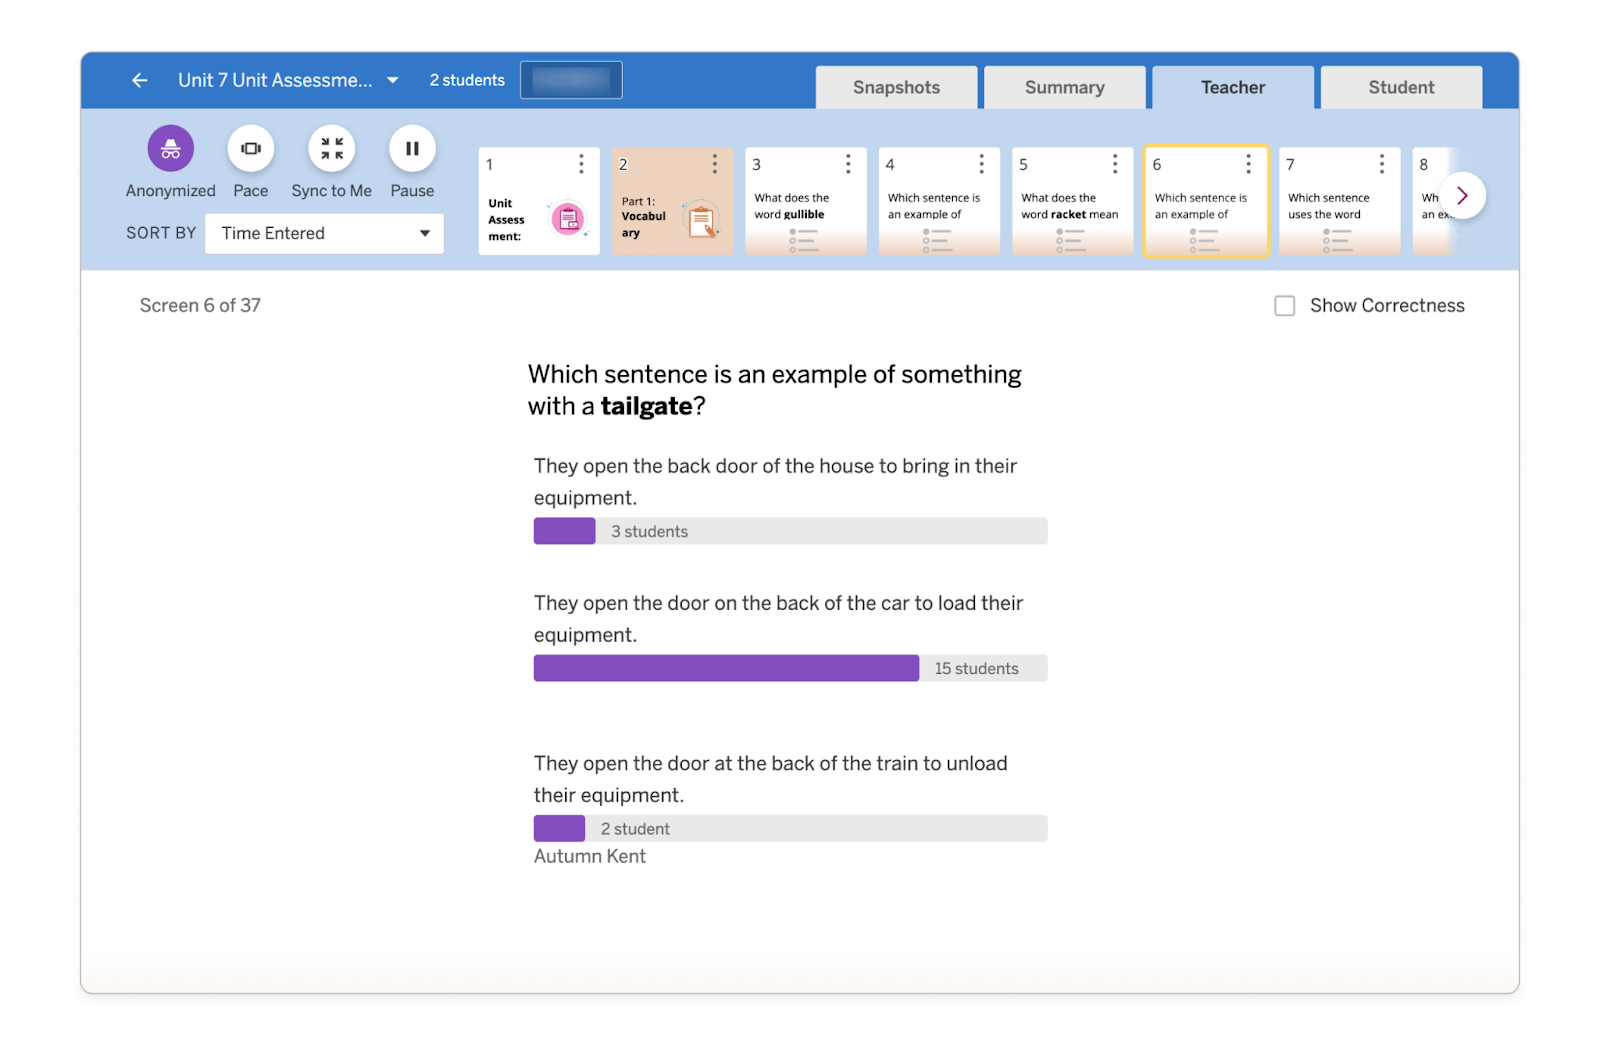The image size is (1600, 1045).
Task: Toggle Anonymized student names off
Action: [170, 148]
